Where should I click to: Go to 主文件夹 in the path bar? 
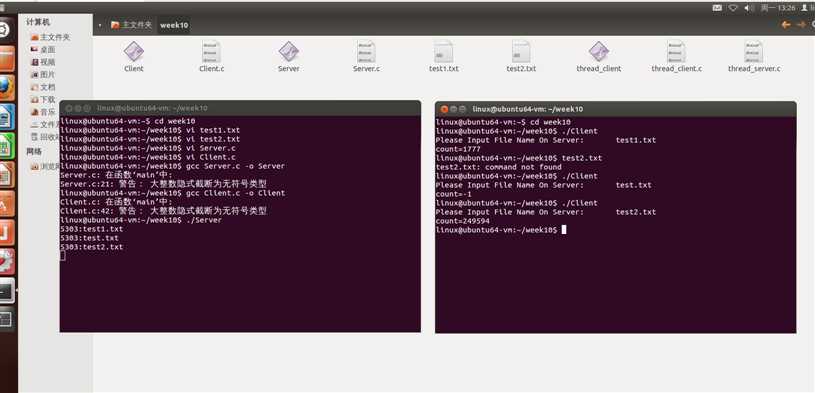pos(131,25)
